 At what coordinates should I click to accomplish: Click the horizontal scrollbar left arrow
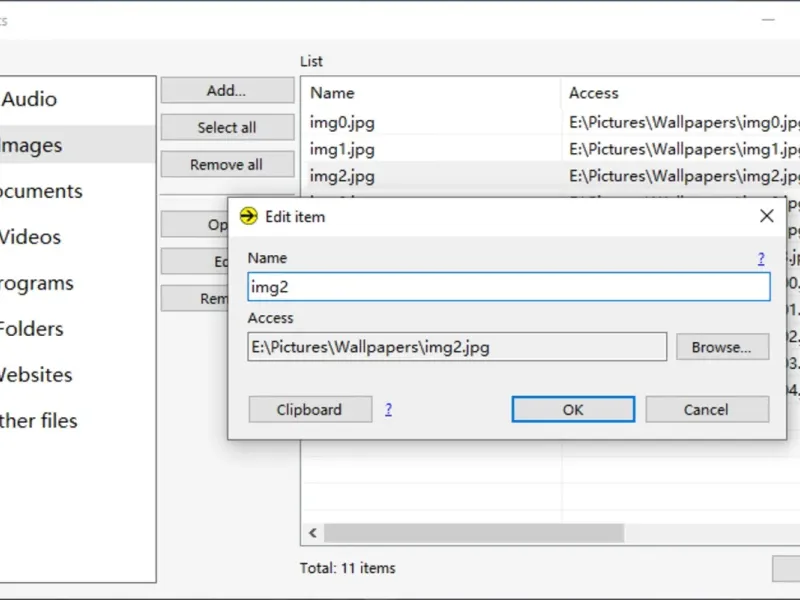[x=312, y=533]
